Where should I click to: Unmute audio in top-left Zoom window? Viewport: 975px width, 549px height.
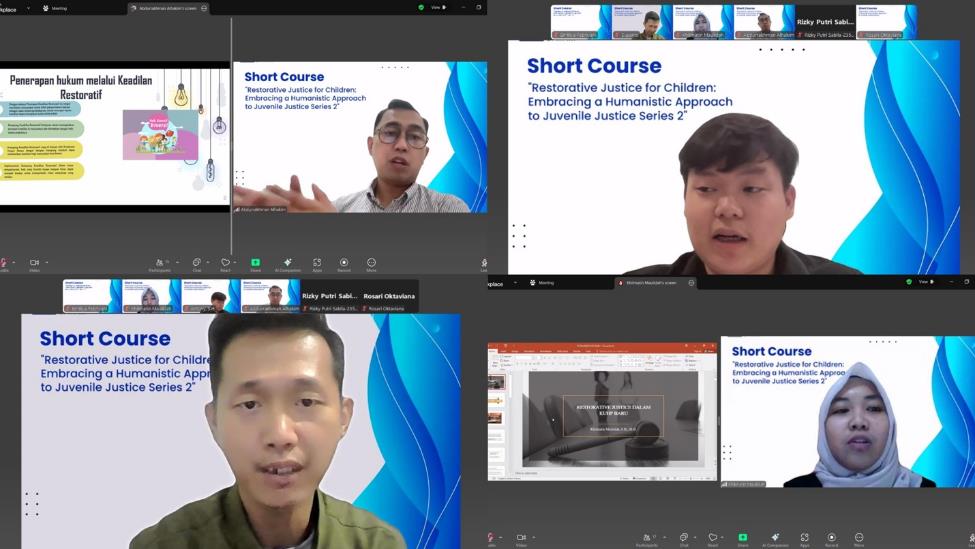pyautogui.click(x=3, y=263)
